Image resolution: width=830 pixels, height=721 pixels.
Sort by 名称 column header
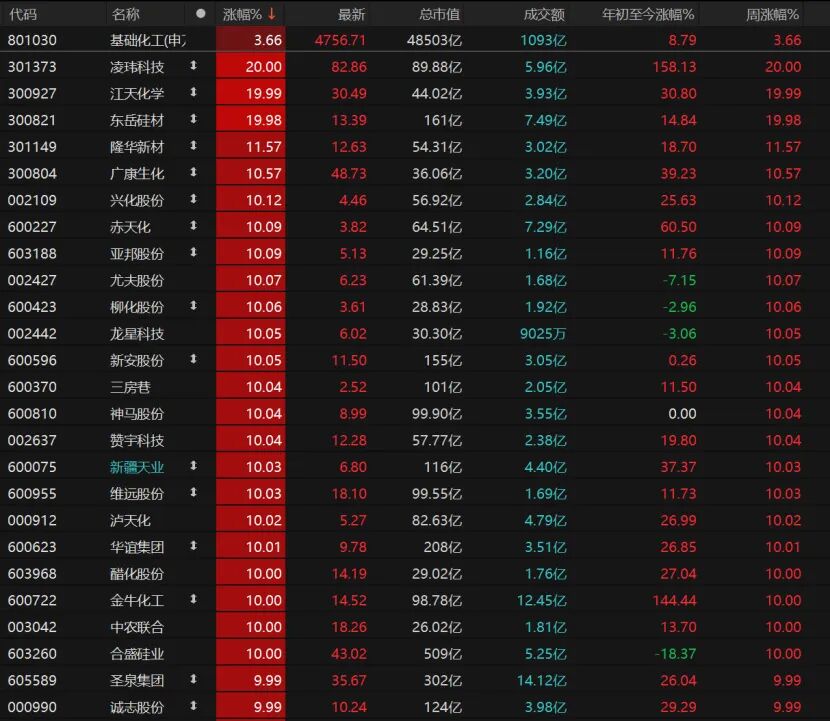tap(125, 14)
